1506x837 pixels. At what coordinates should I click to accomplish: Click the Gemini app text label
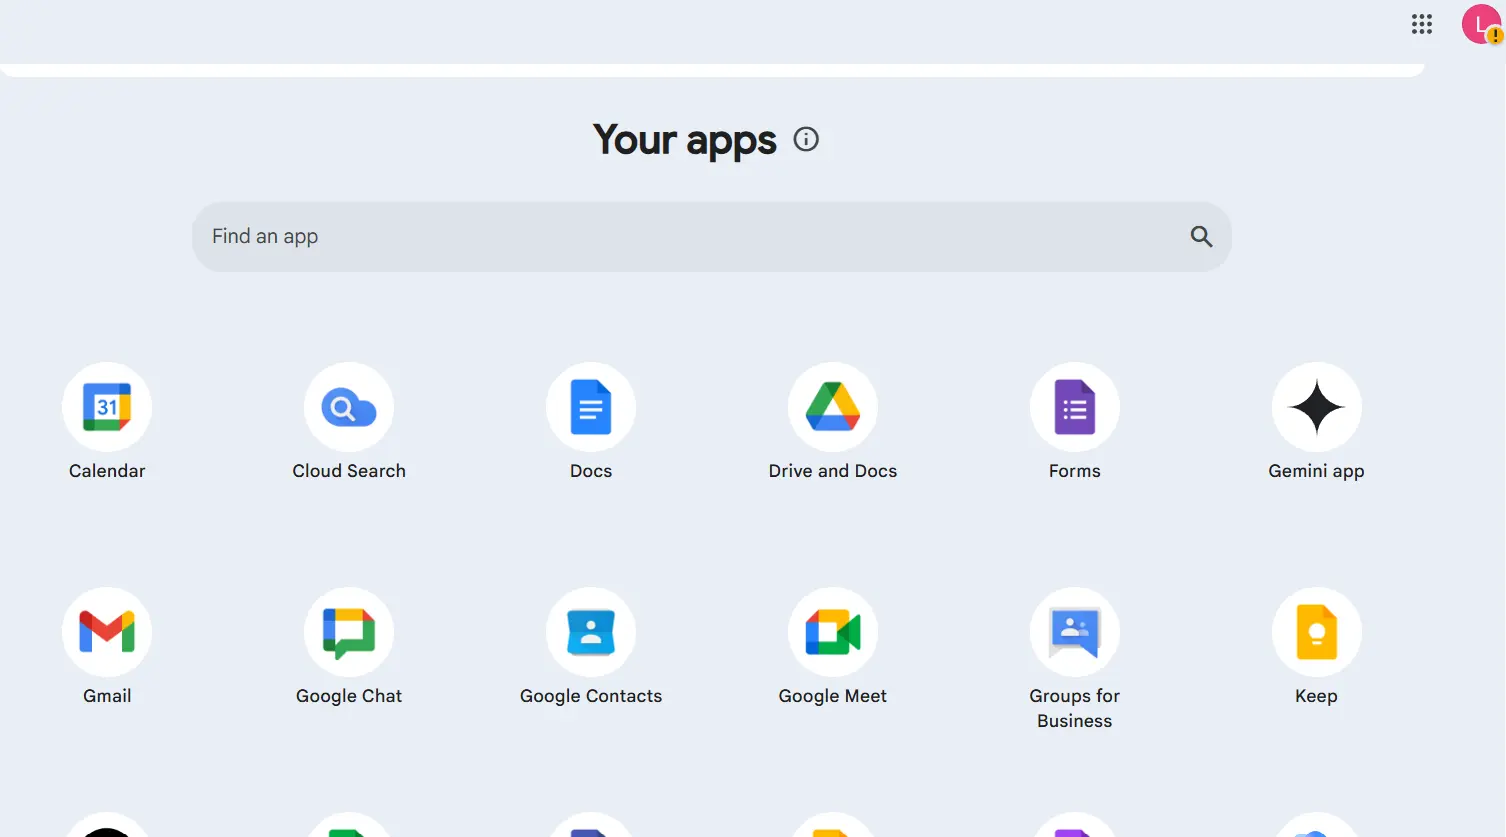click(x=1317, y=471)
